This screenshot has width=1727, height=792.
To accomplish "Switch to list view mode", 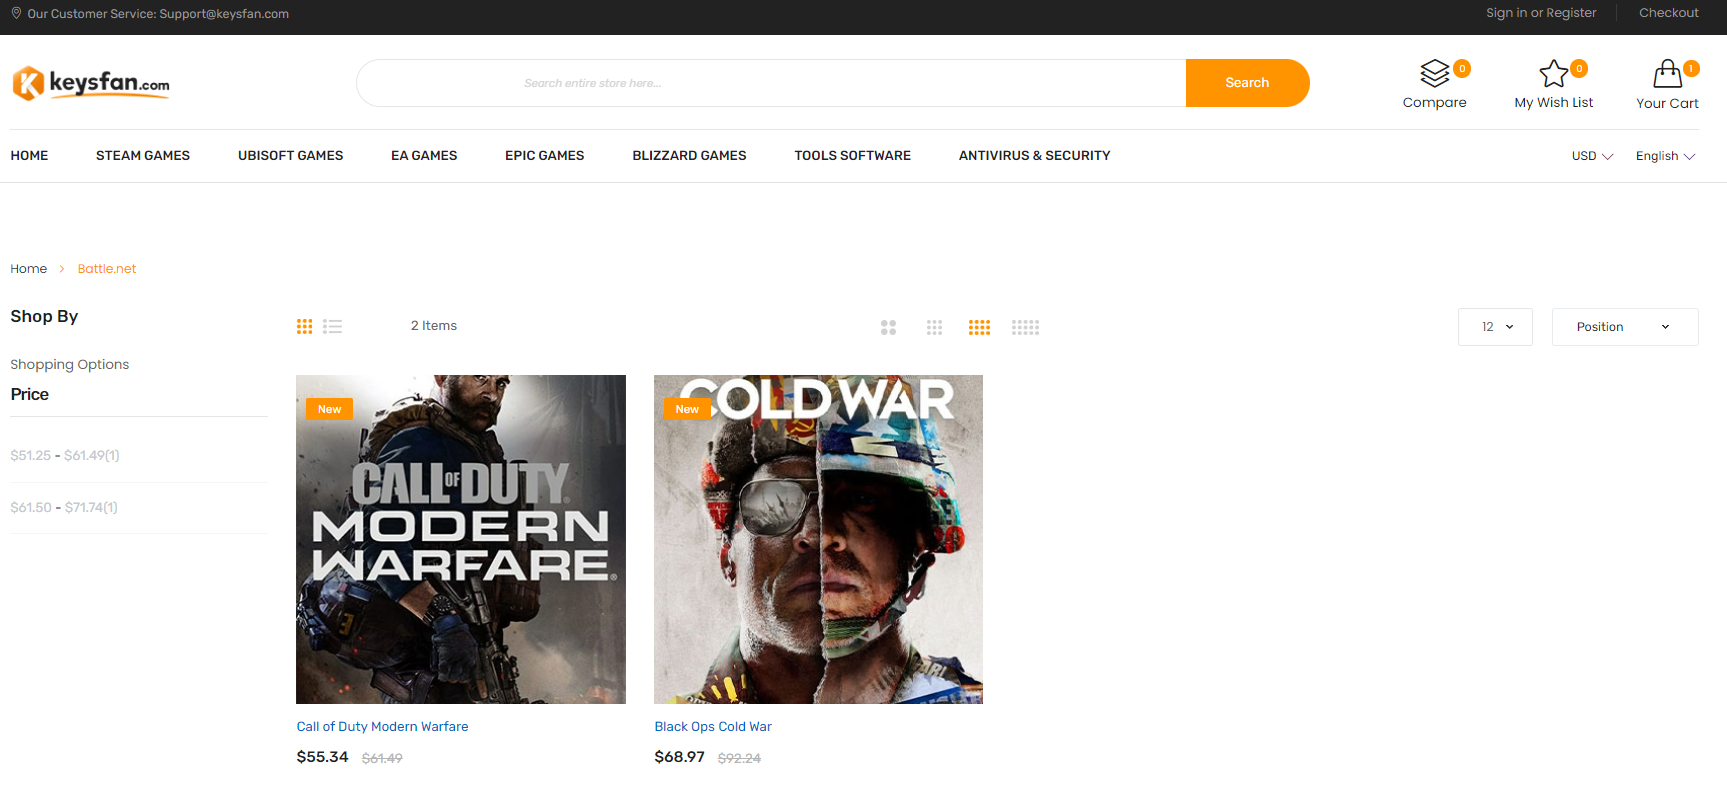I will click(333, 326).
